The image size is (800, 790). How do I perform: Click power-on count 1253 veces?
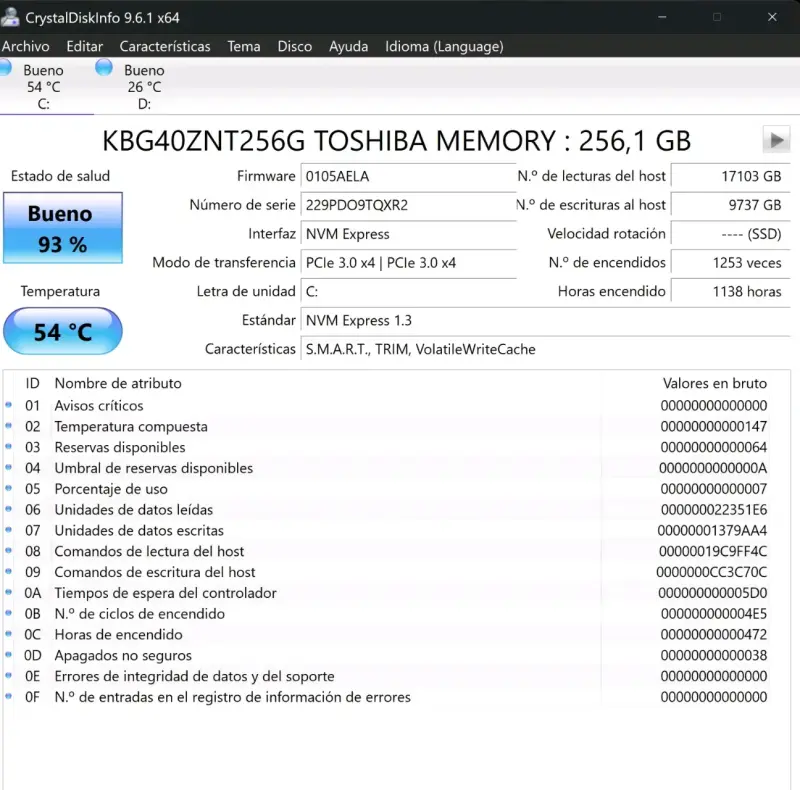[x=730, y=263]
